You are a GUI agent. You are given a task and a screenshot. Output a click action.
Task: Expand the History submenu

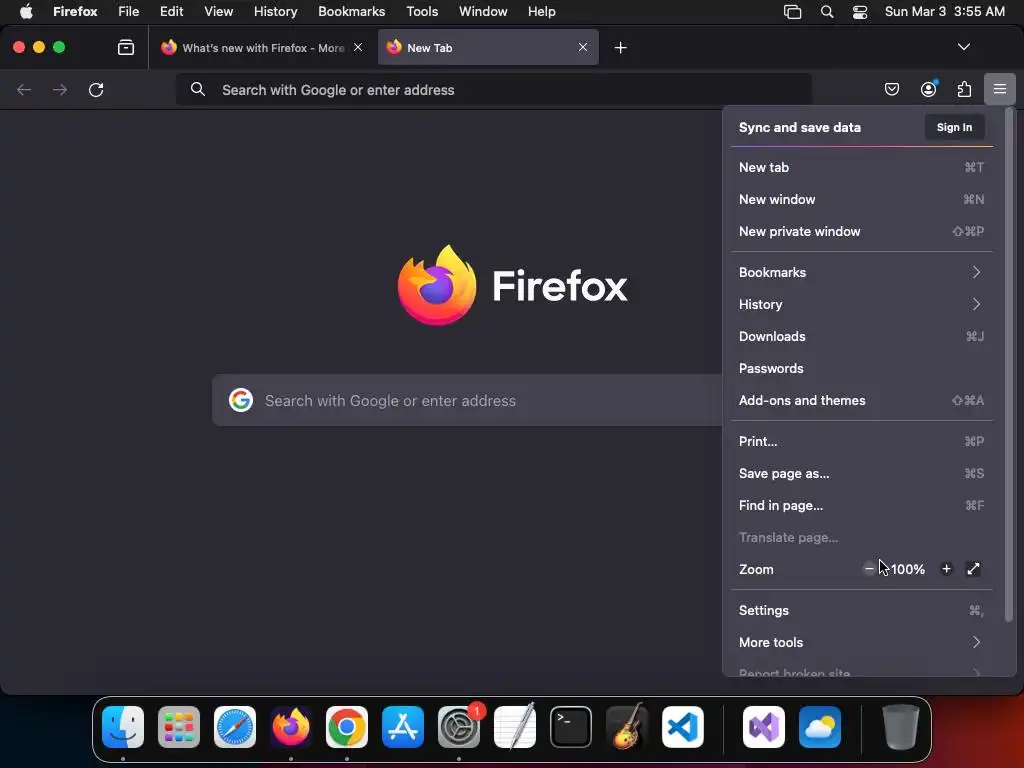click(862, 304)
